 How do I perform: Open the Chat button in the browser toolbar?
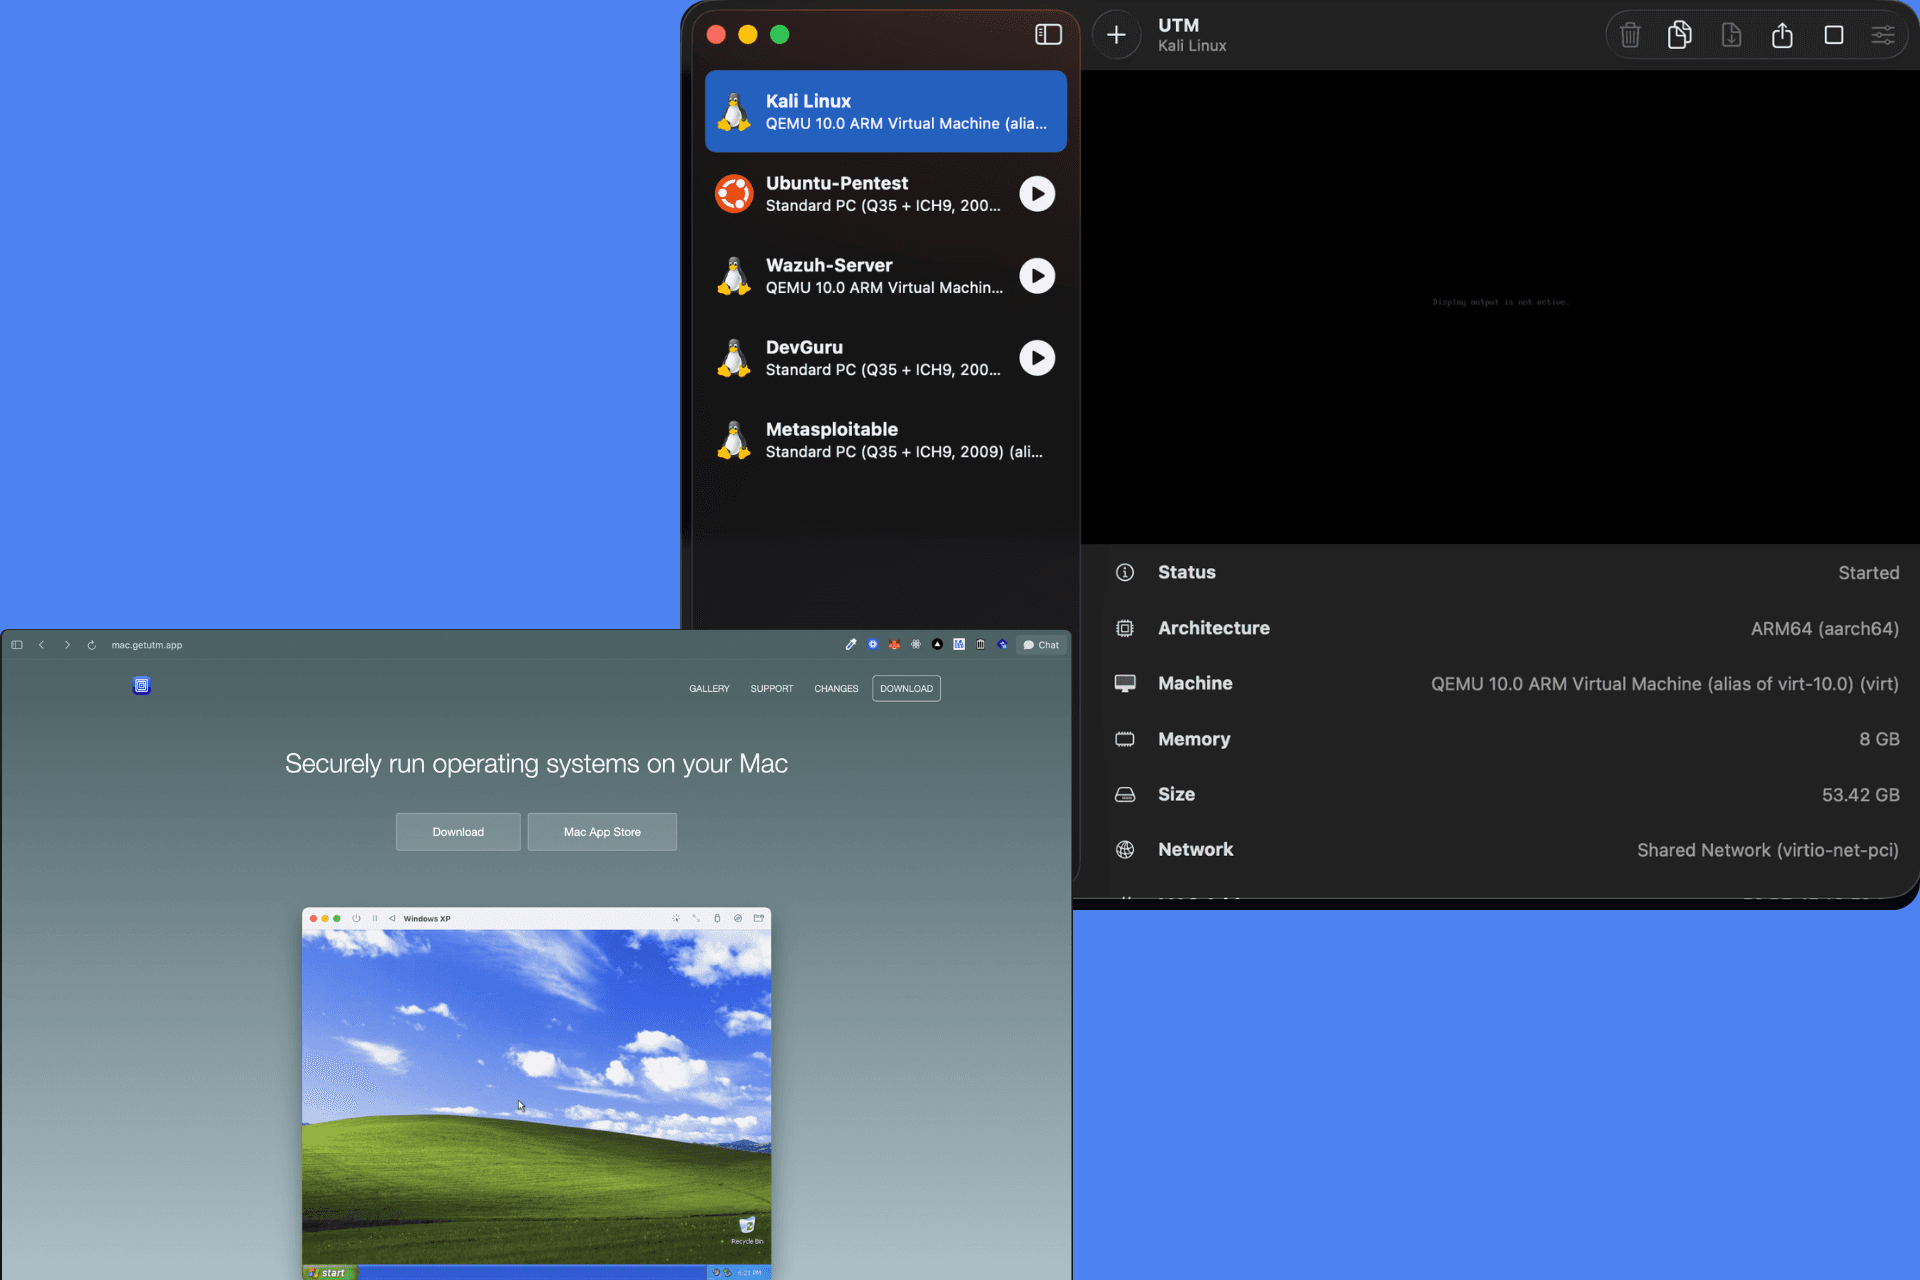point(1041,645)
